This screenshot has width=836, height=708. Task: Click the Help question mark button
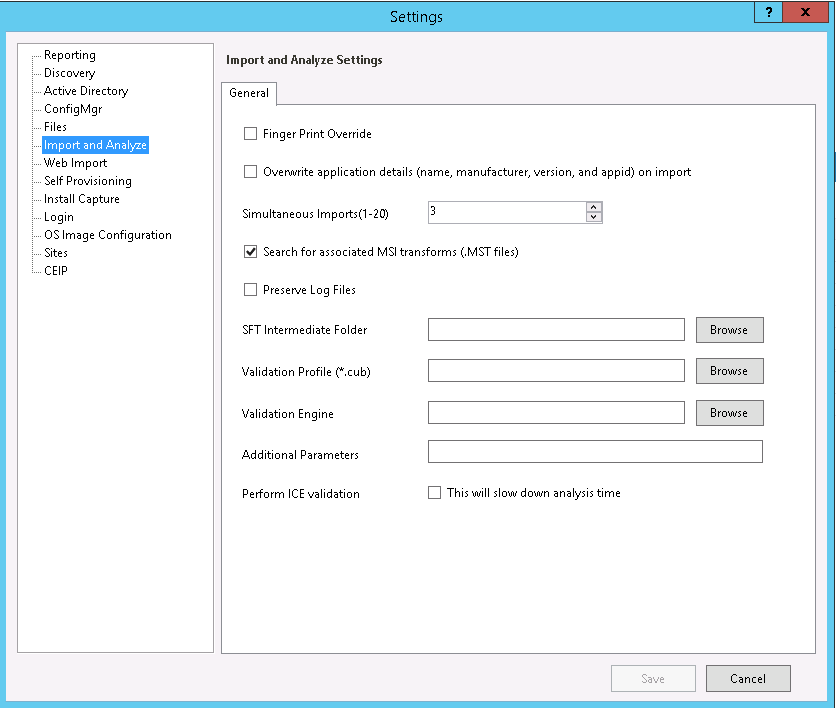[768, 12]
